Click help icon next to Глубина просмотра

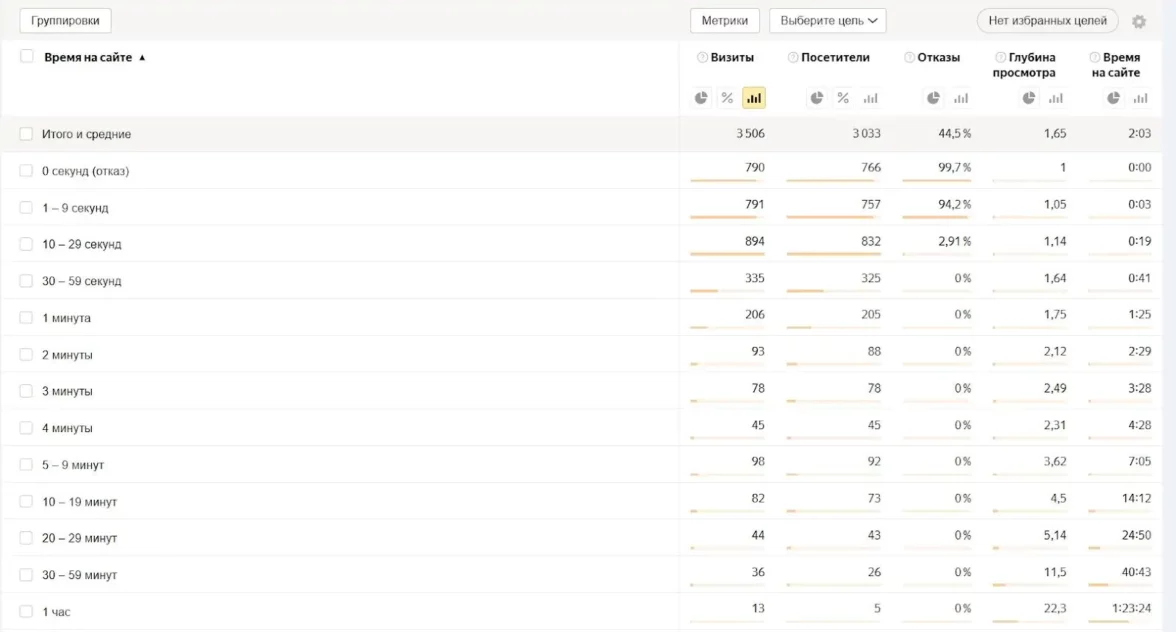[1000, 58]
